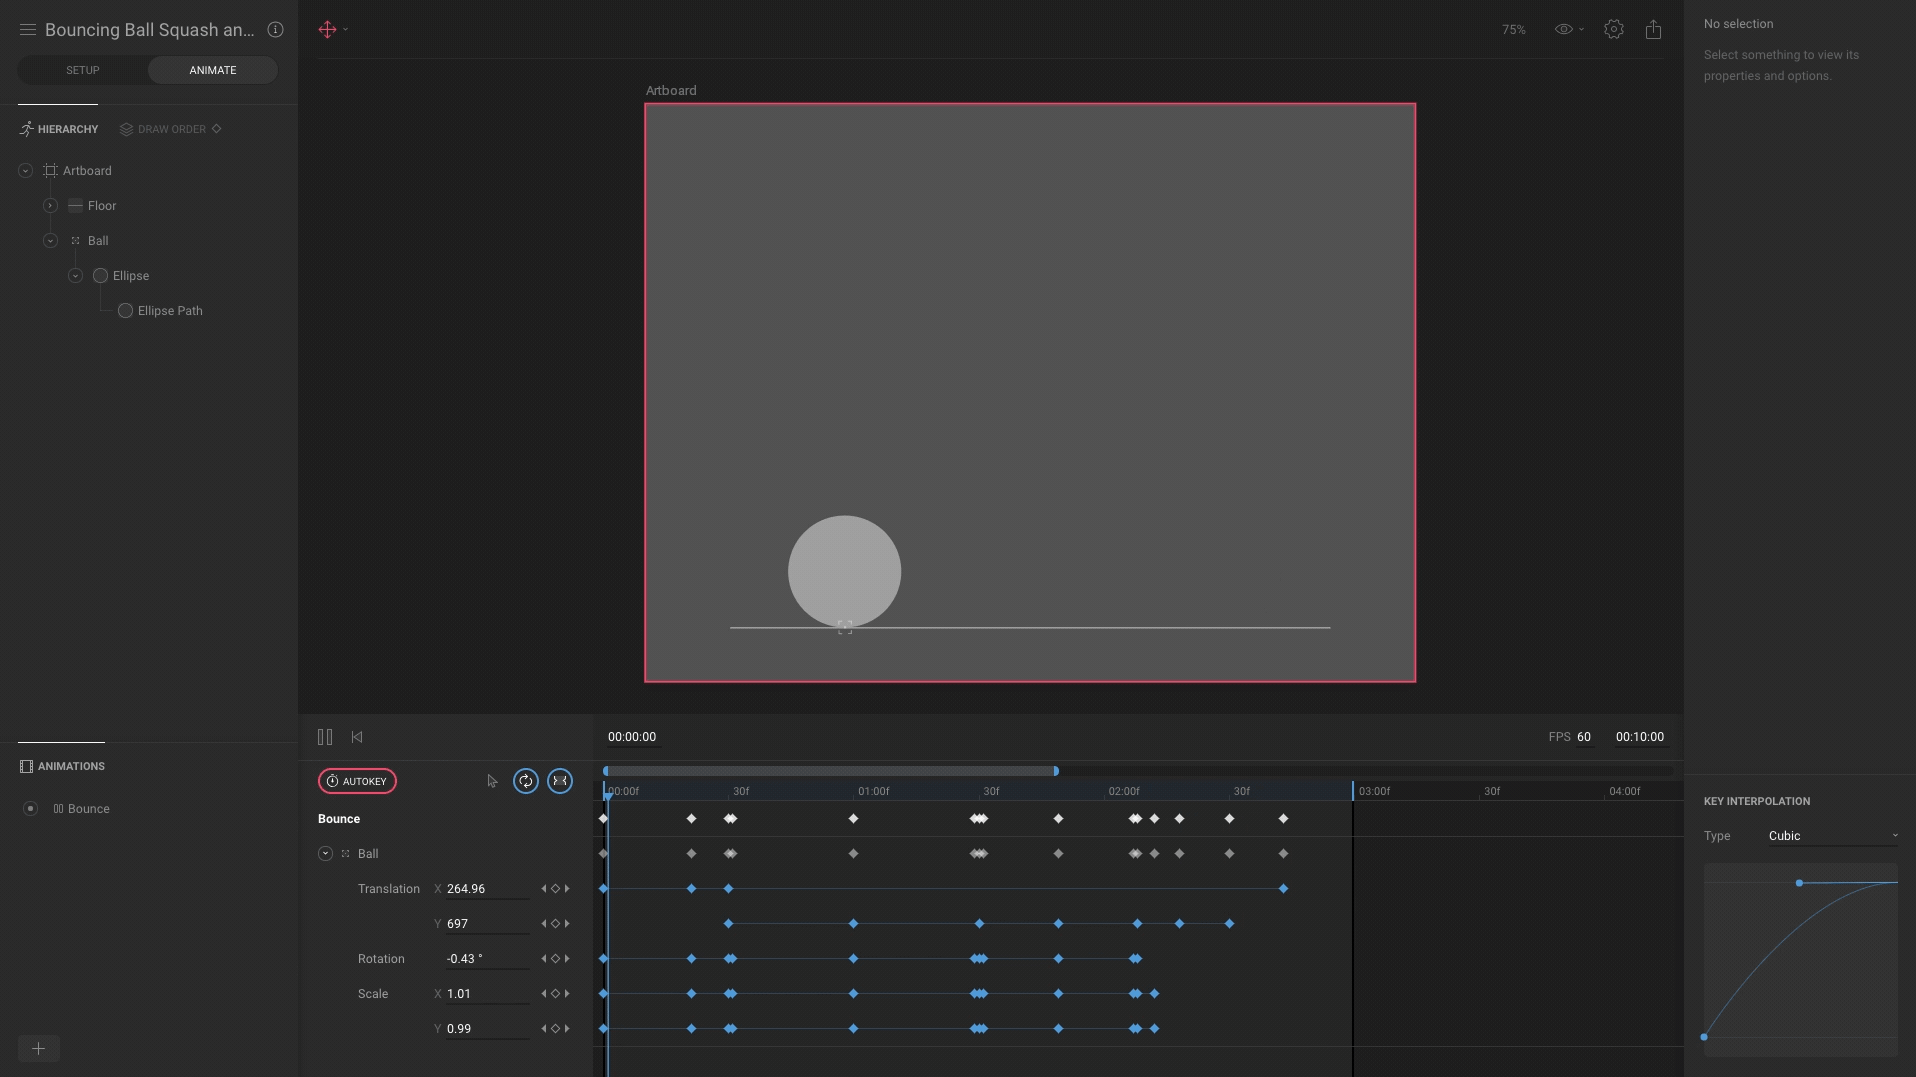The image size is (1916, 1077).
Task: Open the settings gear icon
Action: (x=1613, y=29)
